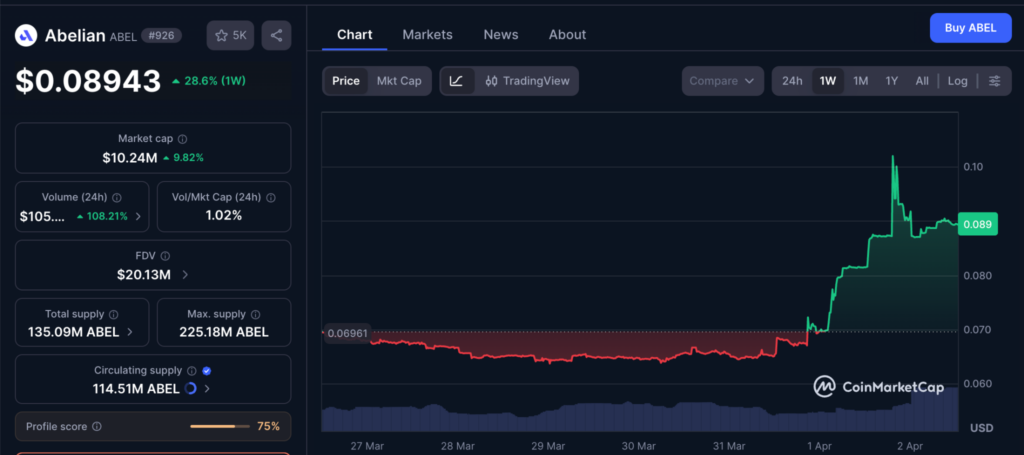This screenshot has width=1024, height=455.
Task: Switch to the About tab
Action: click(x=567, y=34)
